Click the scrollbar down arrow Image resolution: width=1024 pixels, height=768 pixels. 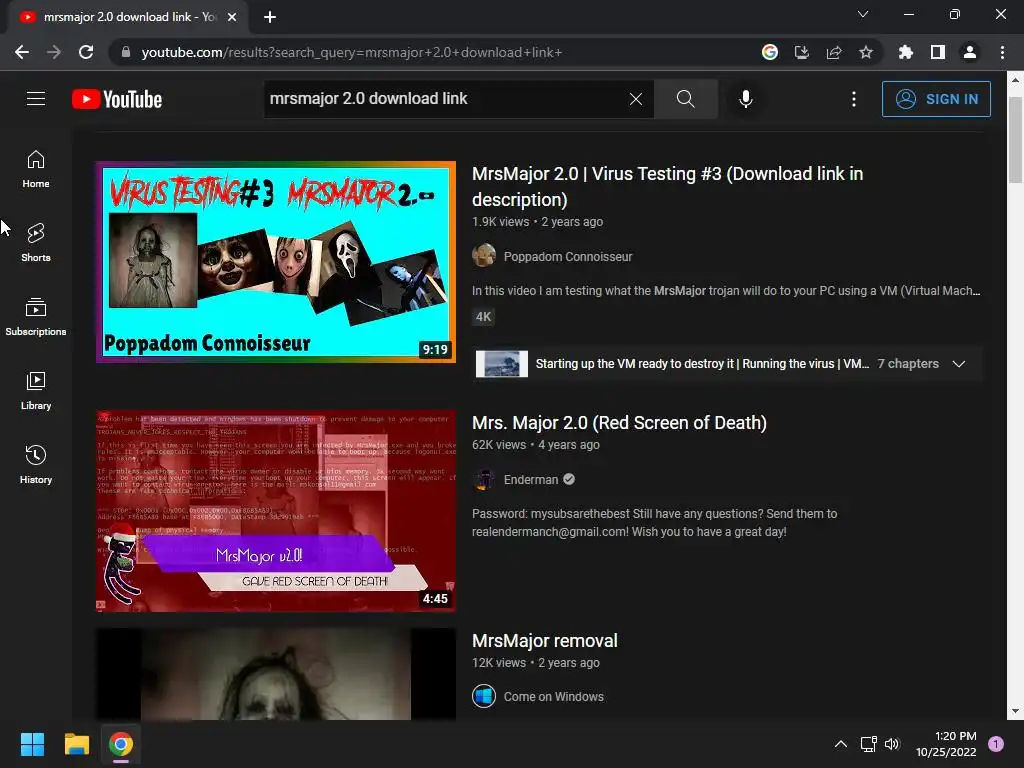coord(1015,711)
